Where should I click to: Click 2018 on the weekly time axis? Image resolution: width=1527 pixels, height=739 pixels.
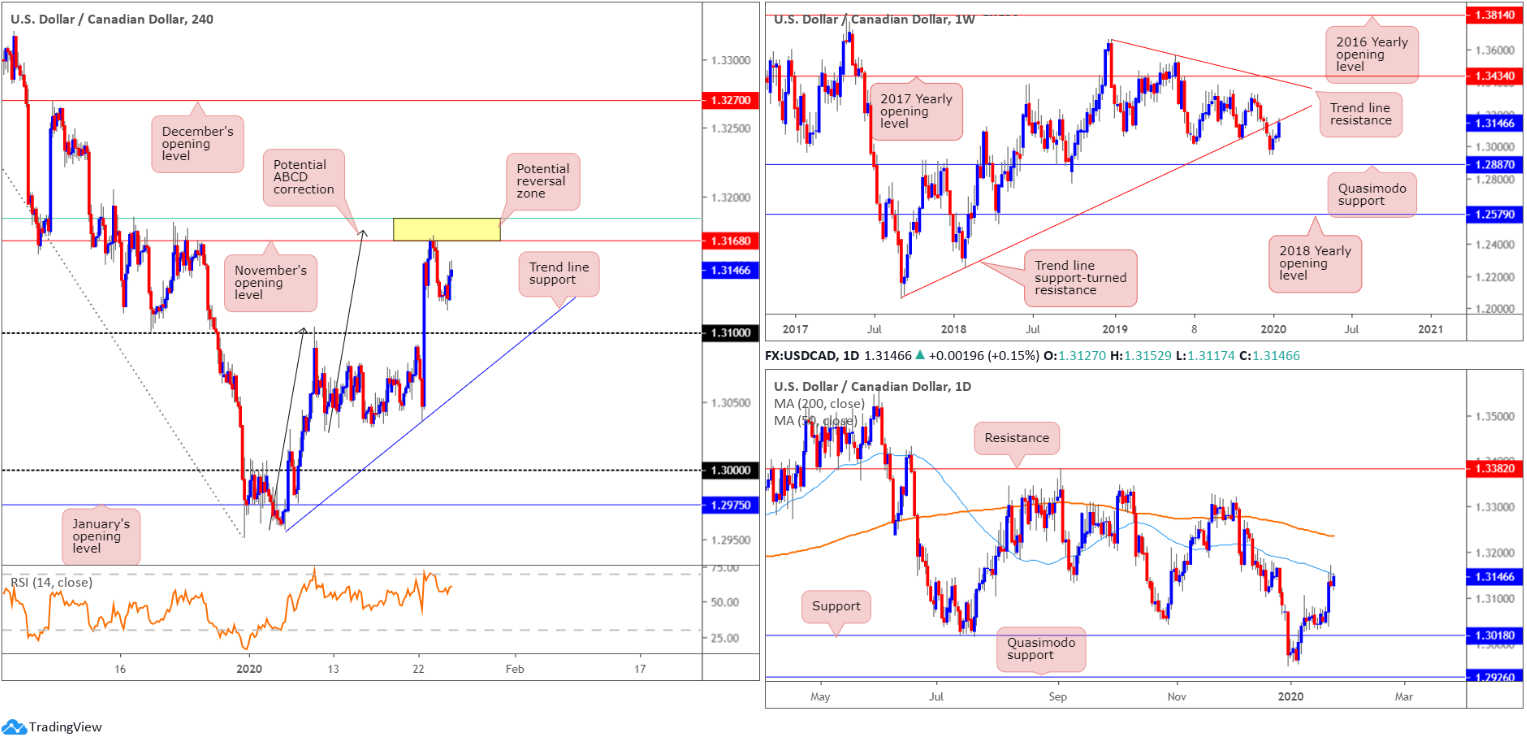pos(953,329)
